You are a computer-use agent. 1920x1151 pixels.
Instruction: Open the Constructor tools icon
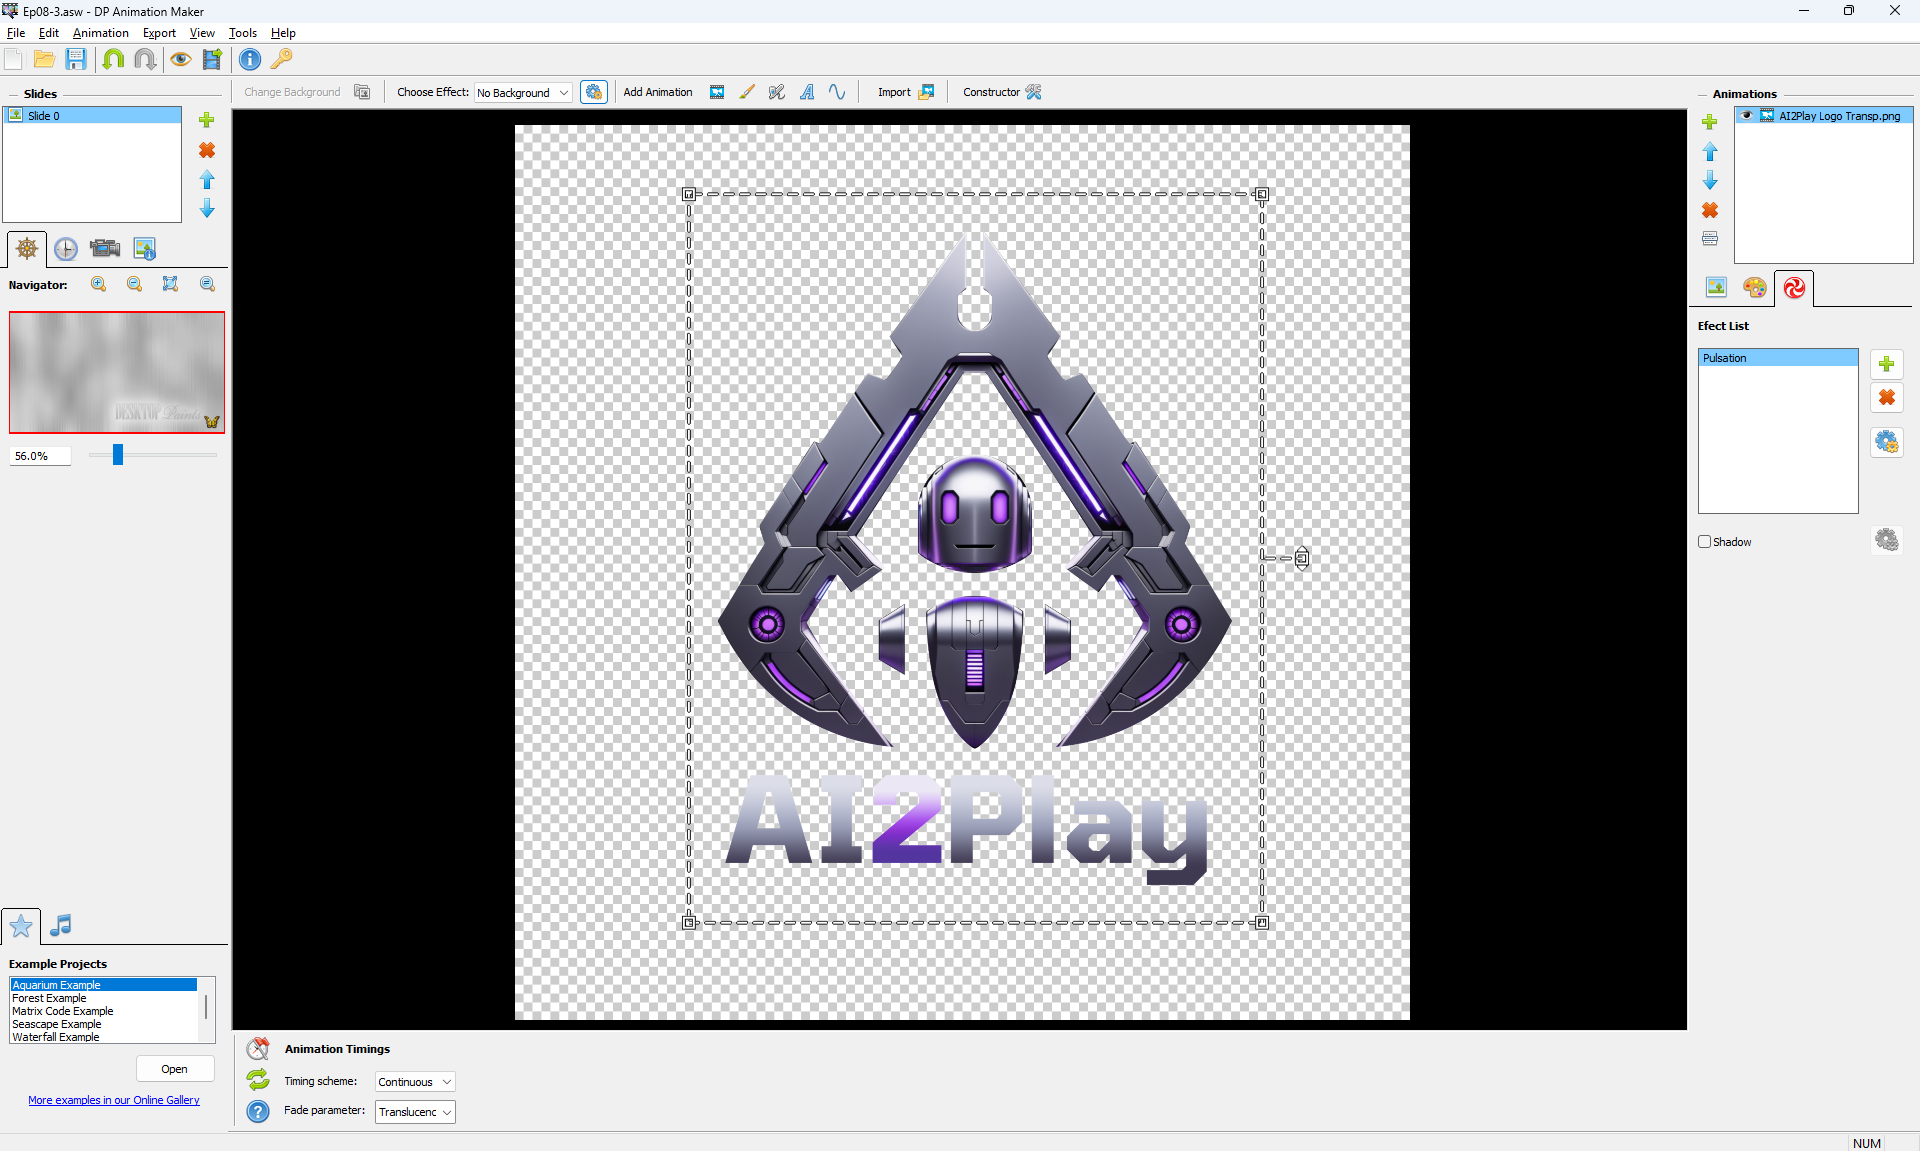[1034, 92]
